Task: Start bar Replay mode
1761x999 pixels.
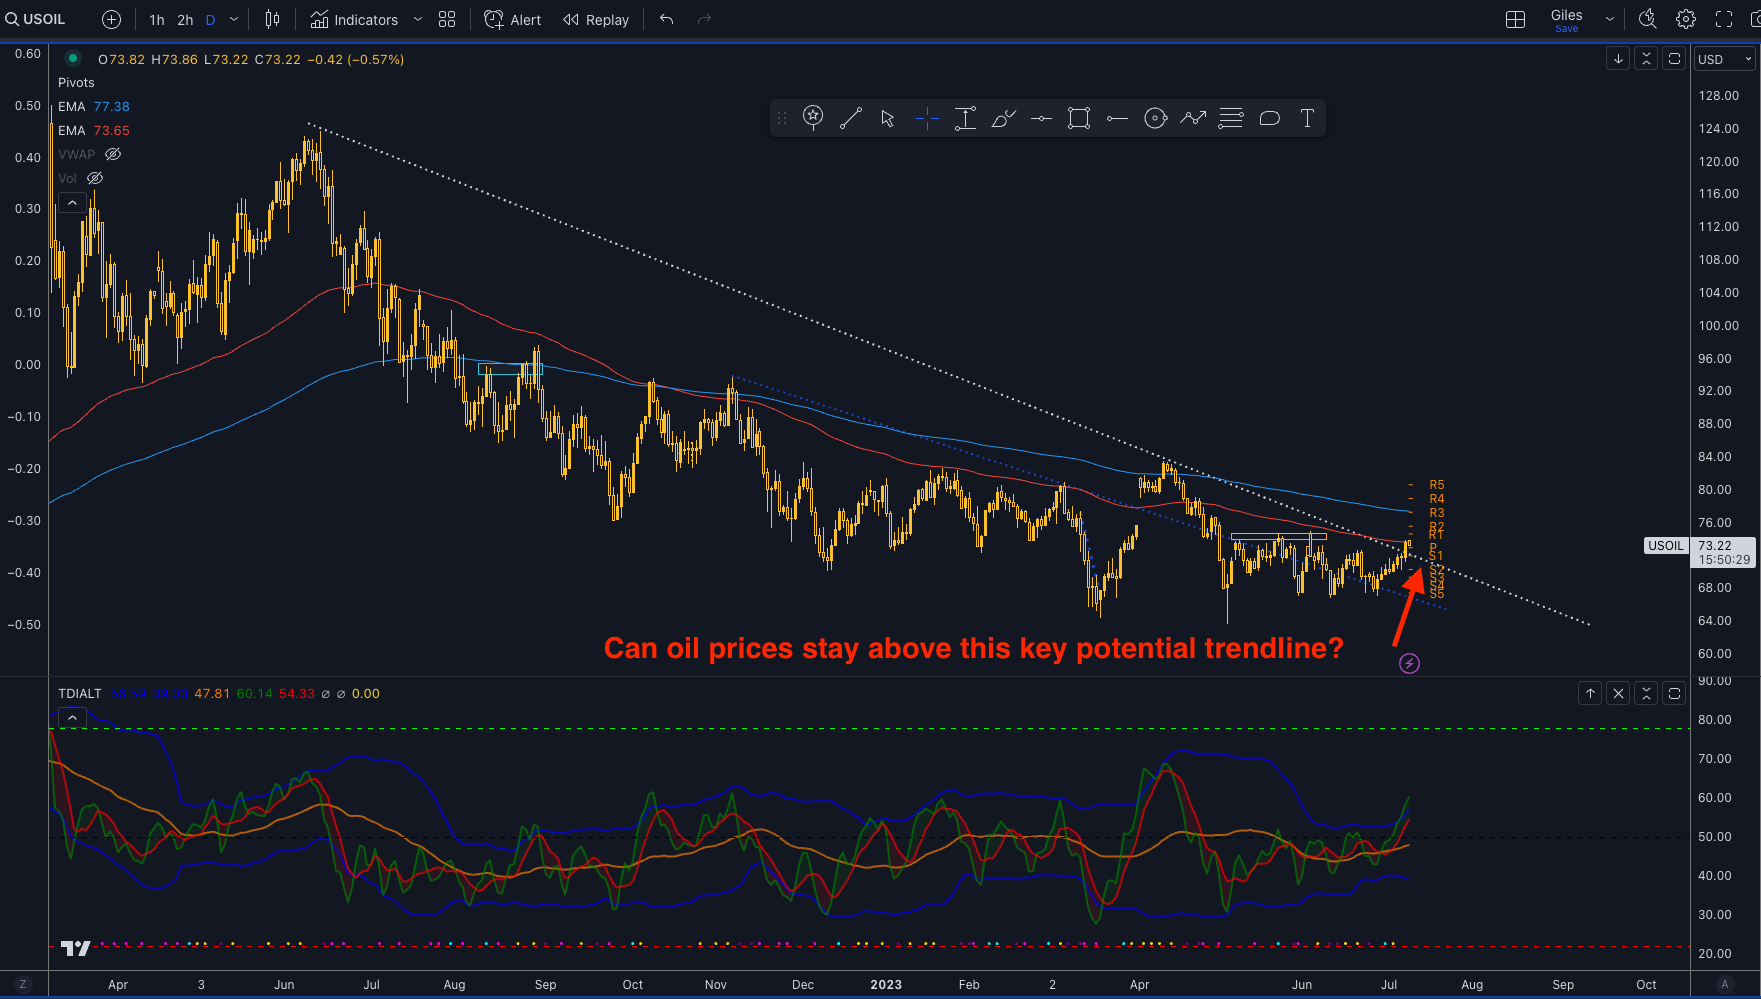Action: pyautogui.click(x=596, y=20)
